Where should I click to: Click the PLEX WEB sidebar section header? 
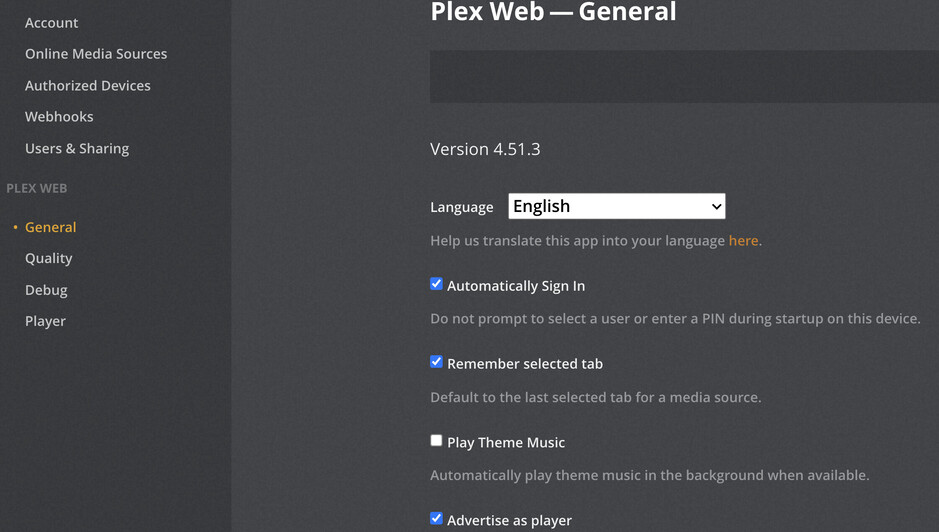(x=37, y=188)
